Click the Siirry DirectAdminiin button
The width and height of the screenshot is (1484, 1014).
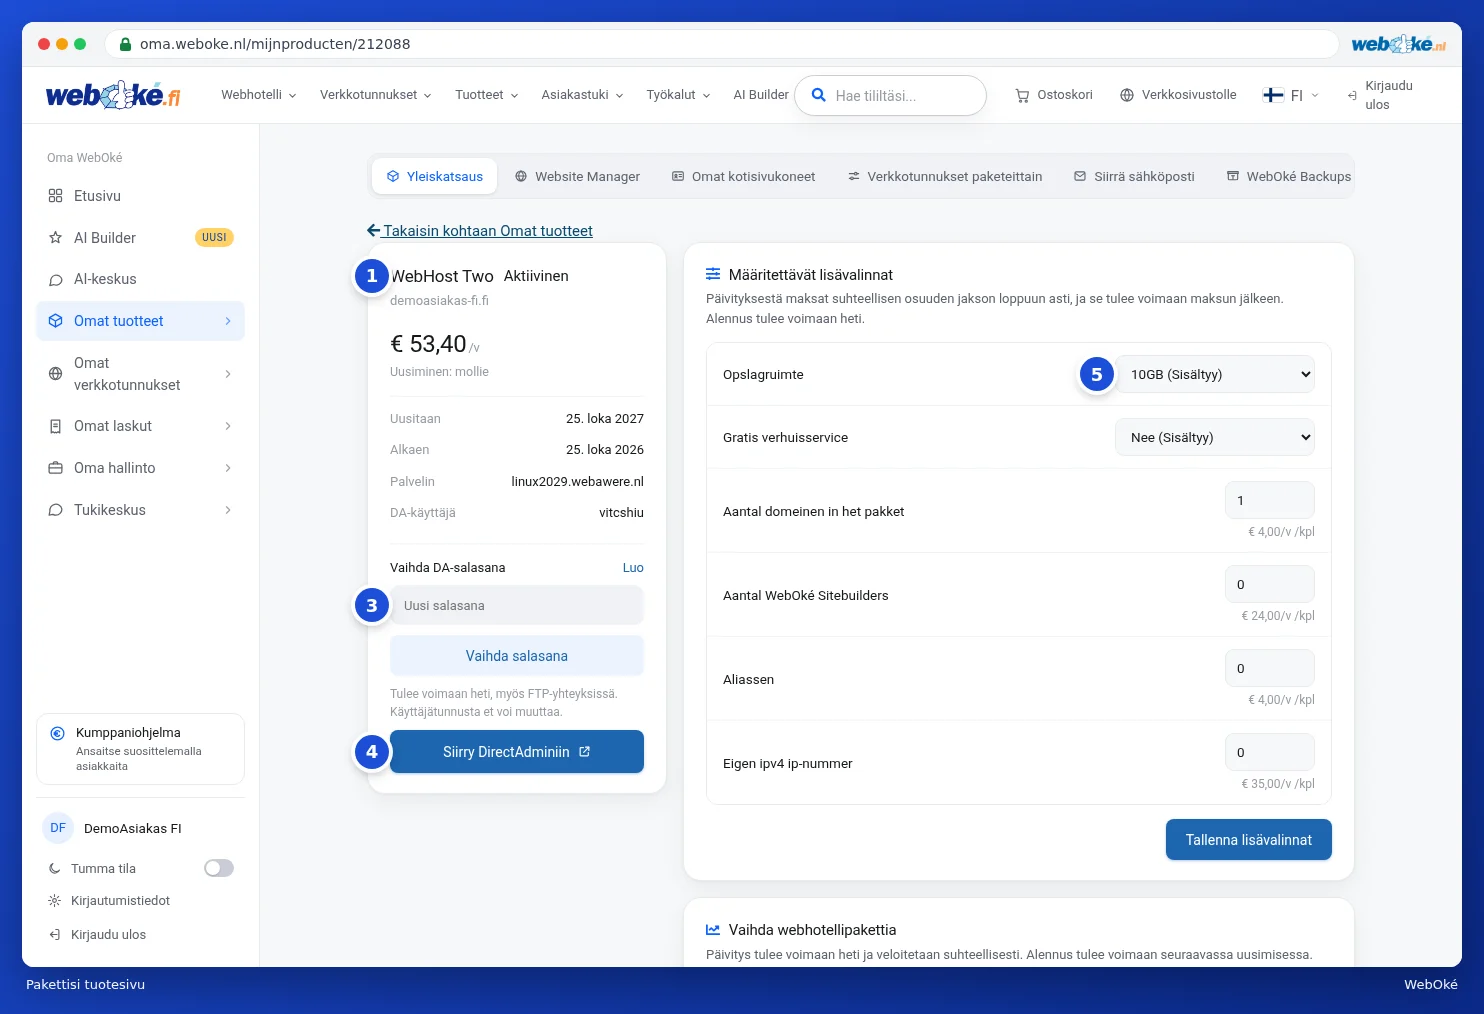[x=517, y=752]
